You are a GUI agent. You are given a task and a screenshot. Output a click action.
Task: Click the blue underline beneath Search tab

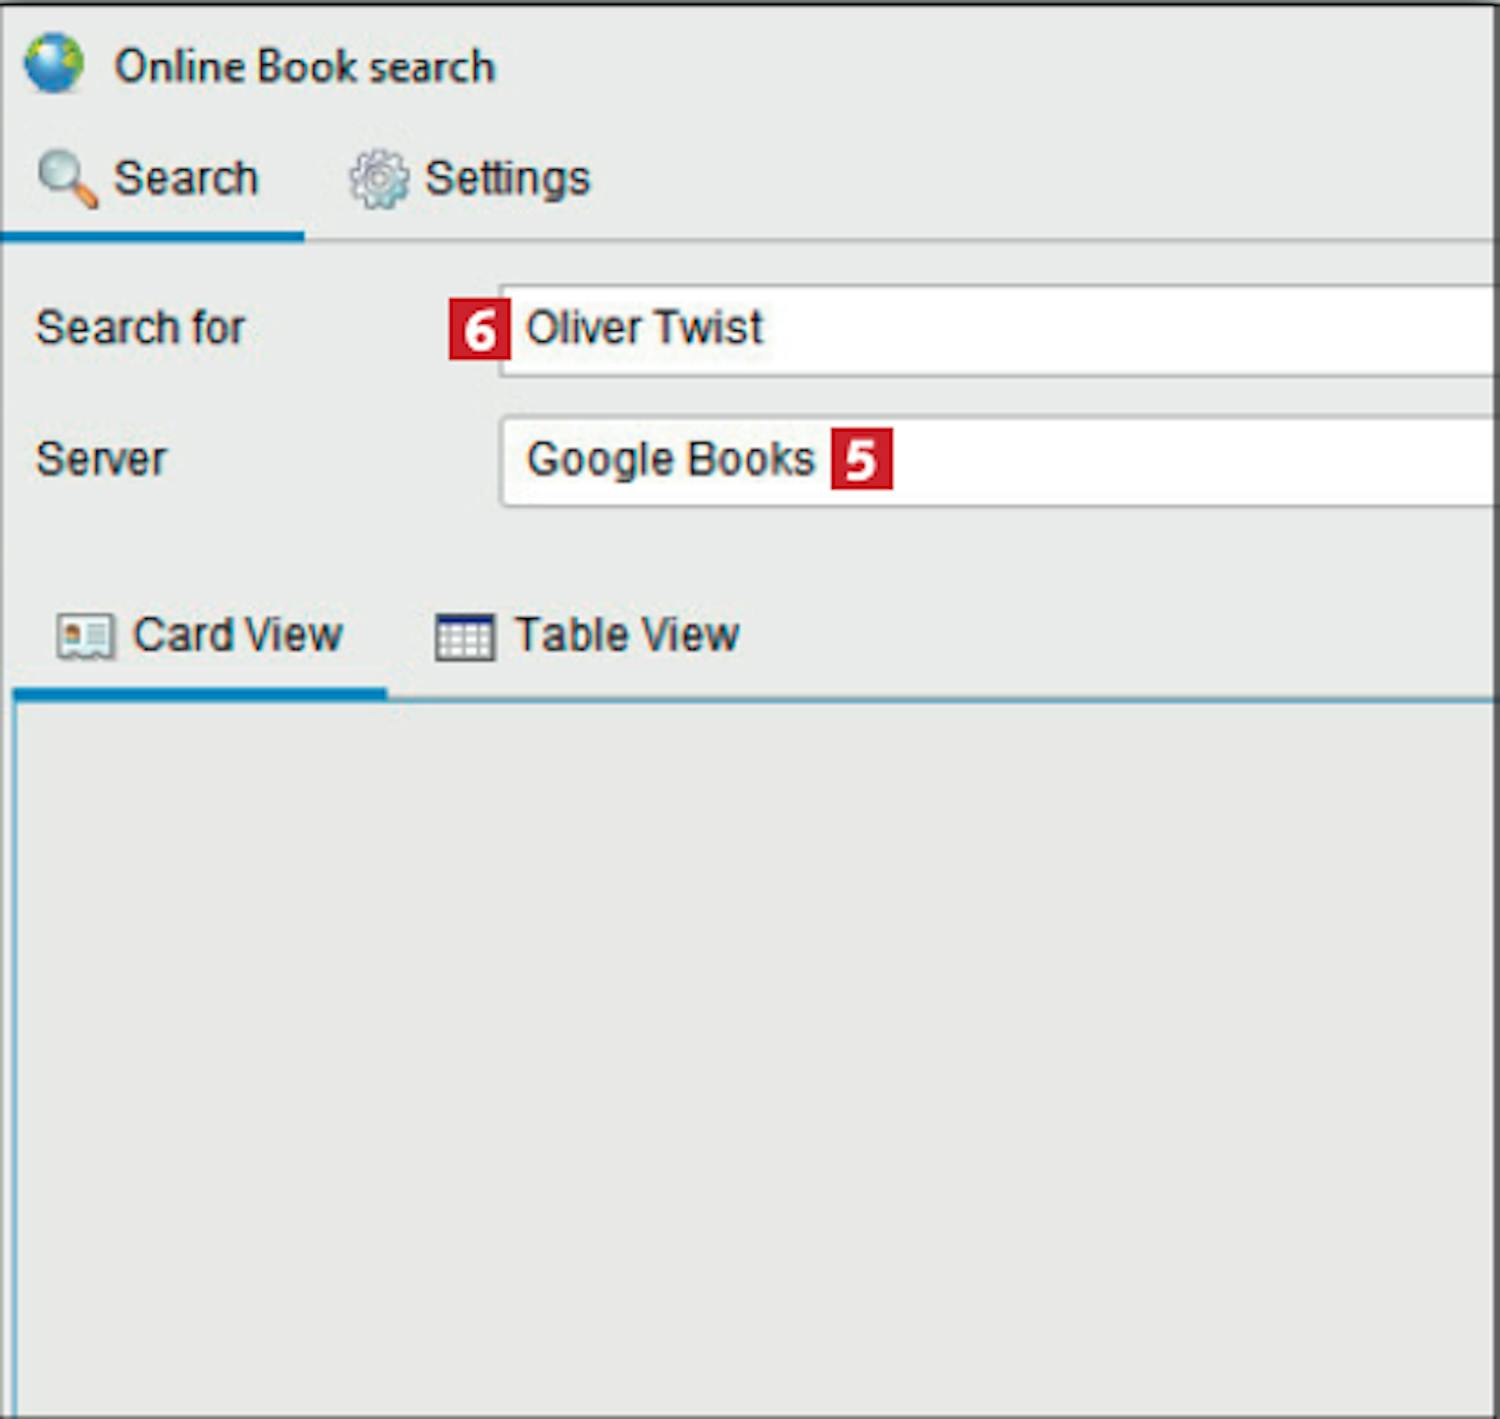pos(152,237)
